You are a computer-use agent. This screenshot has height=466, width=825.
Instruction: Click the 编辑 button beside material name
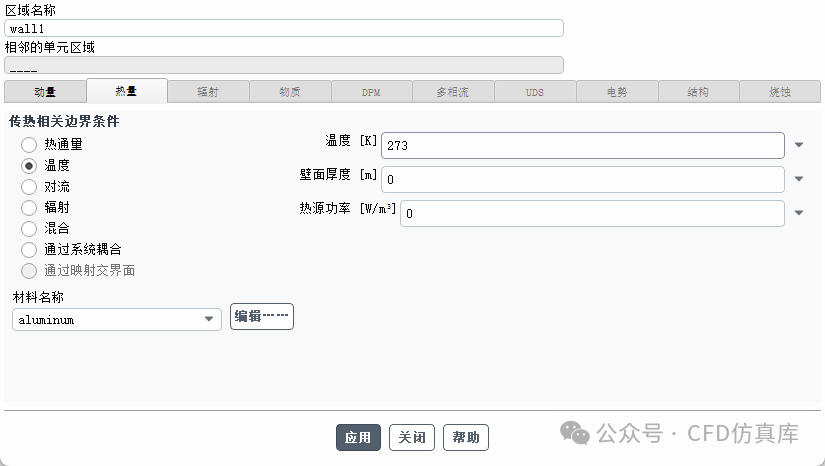coord(262,317)
